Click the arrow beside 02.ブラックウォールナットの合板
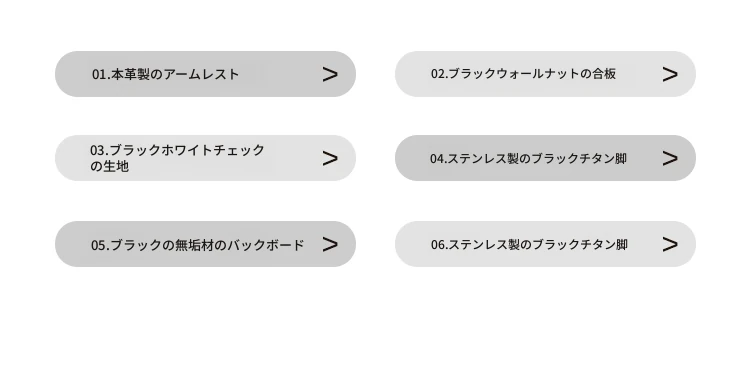Image resolution: width=750 pixels, height=372 pixels. [670, 74]
